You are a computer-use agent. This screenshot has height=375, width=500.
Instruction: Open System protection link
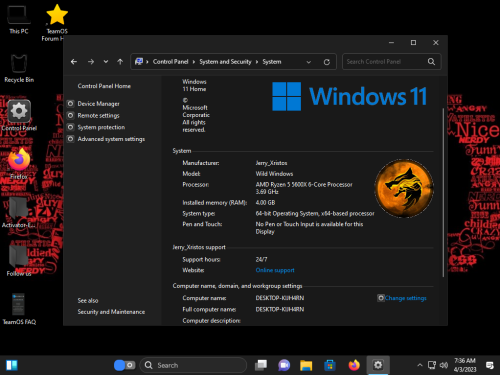101,127
